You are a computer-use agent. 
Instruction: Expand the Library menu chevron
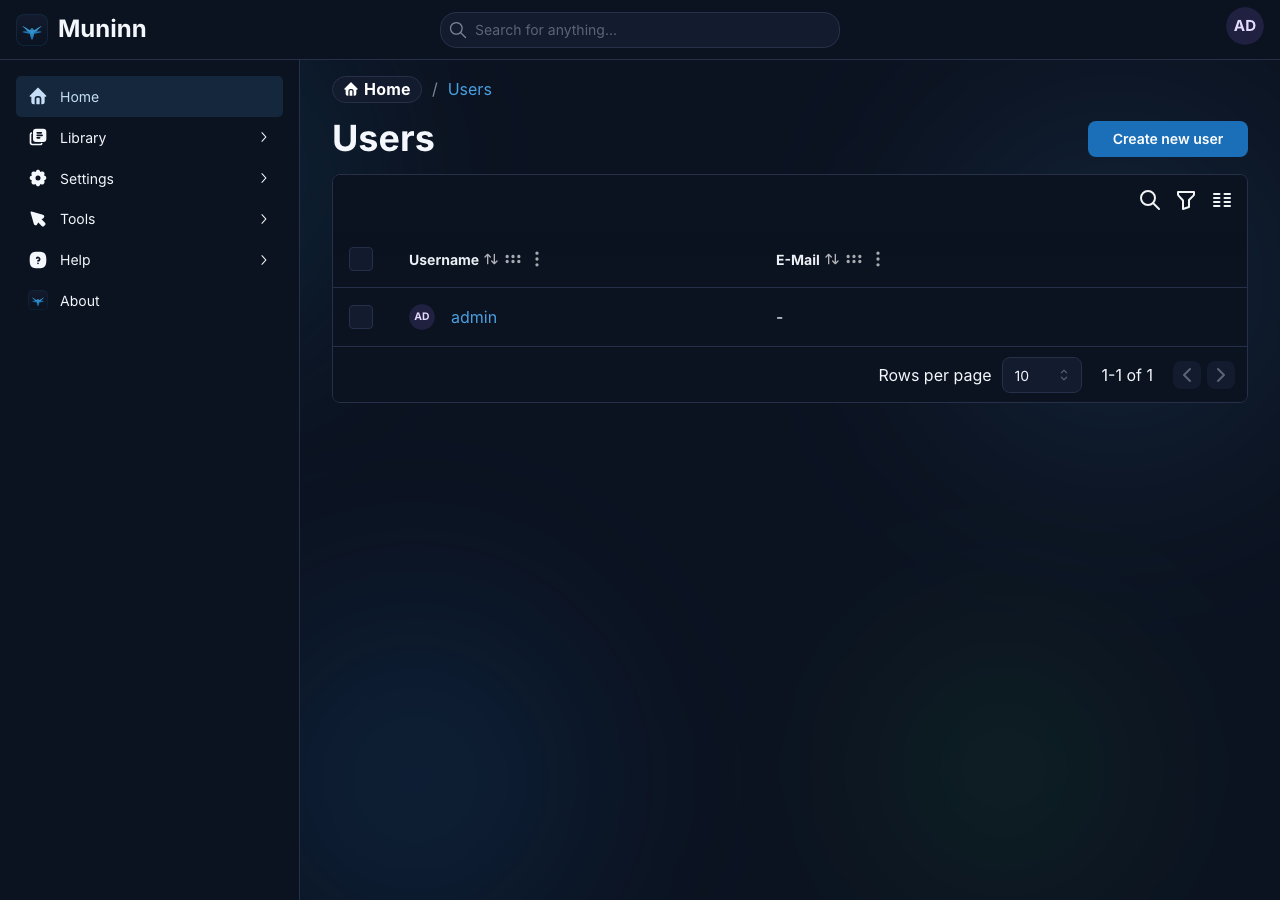click(x=264, y=137)
